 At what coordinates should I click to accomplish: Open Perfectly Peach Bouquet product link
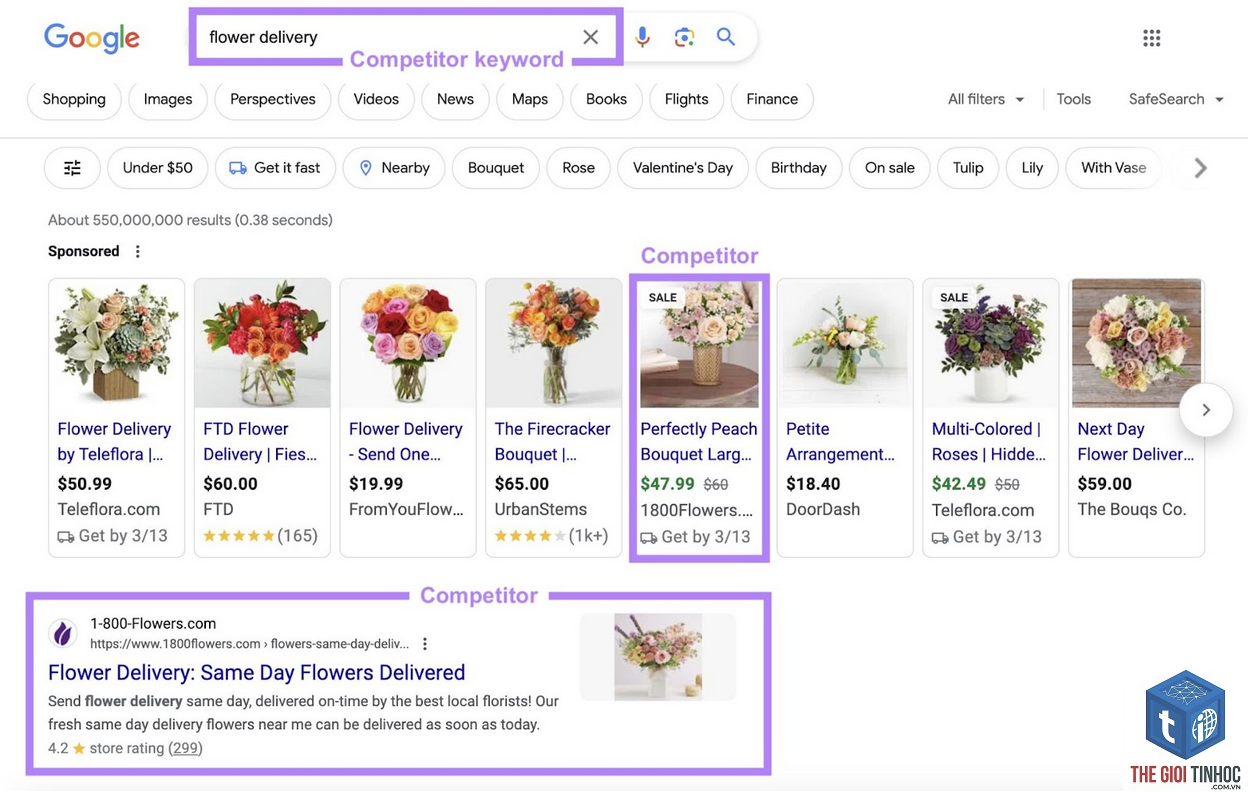[x=699, y=441]
